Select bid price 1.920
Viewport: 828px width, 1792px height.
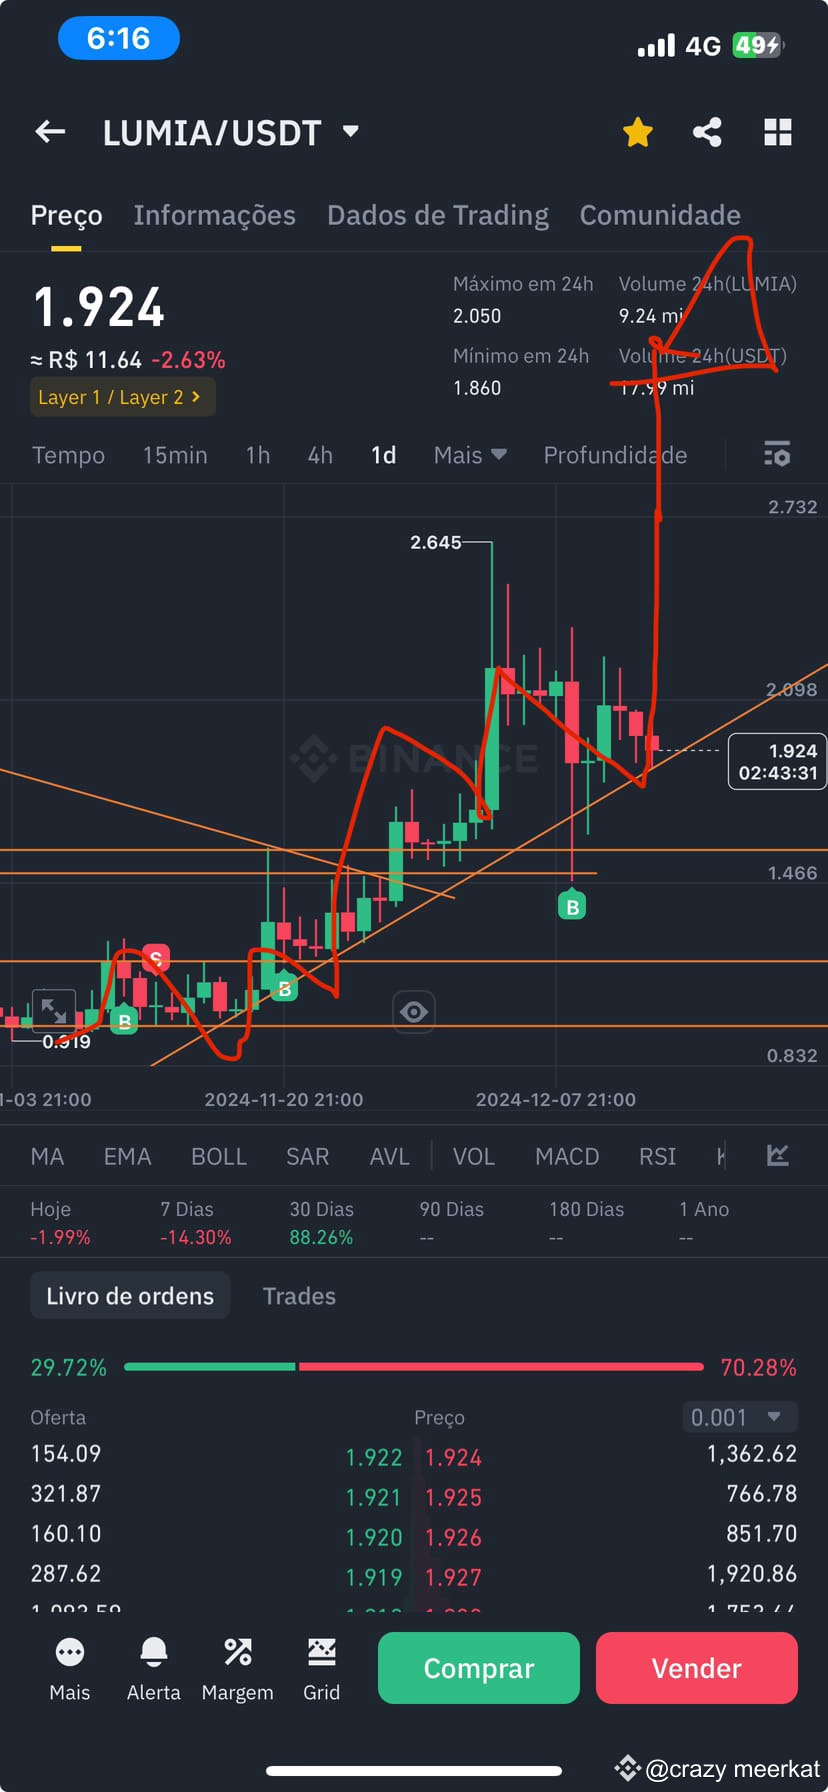373,1537
